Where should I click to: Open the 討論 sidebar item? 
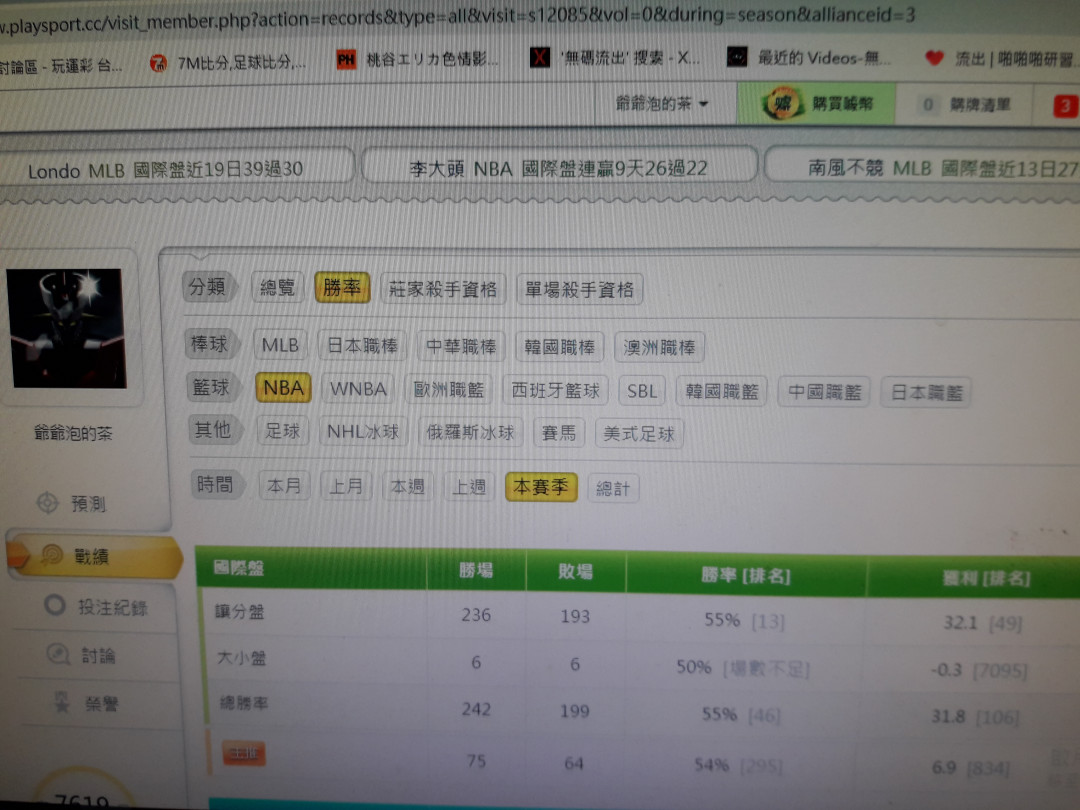[x=98, y=655]
